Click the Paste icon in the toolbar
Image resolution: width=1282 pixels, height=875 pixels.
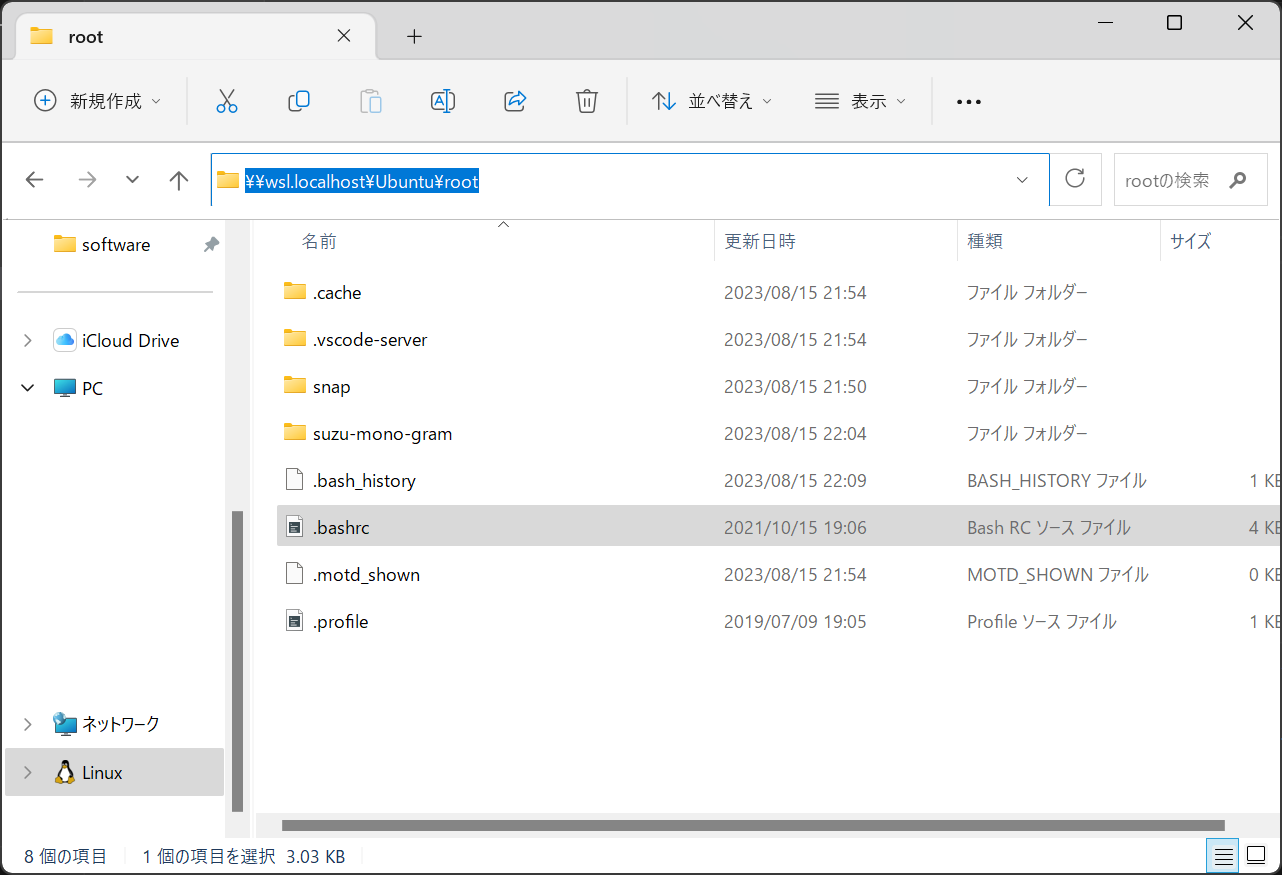pos(371,101)
